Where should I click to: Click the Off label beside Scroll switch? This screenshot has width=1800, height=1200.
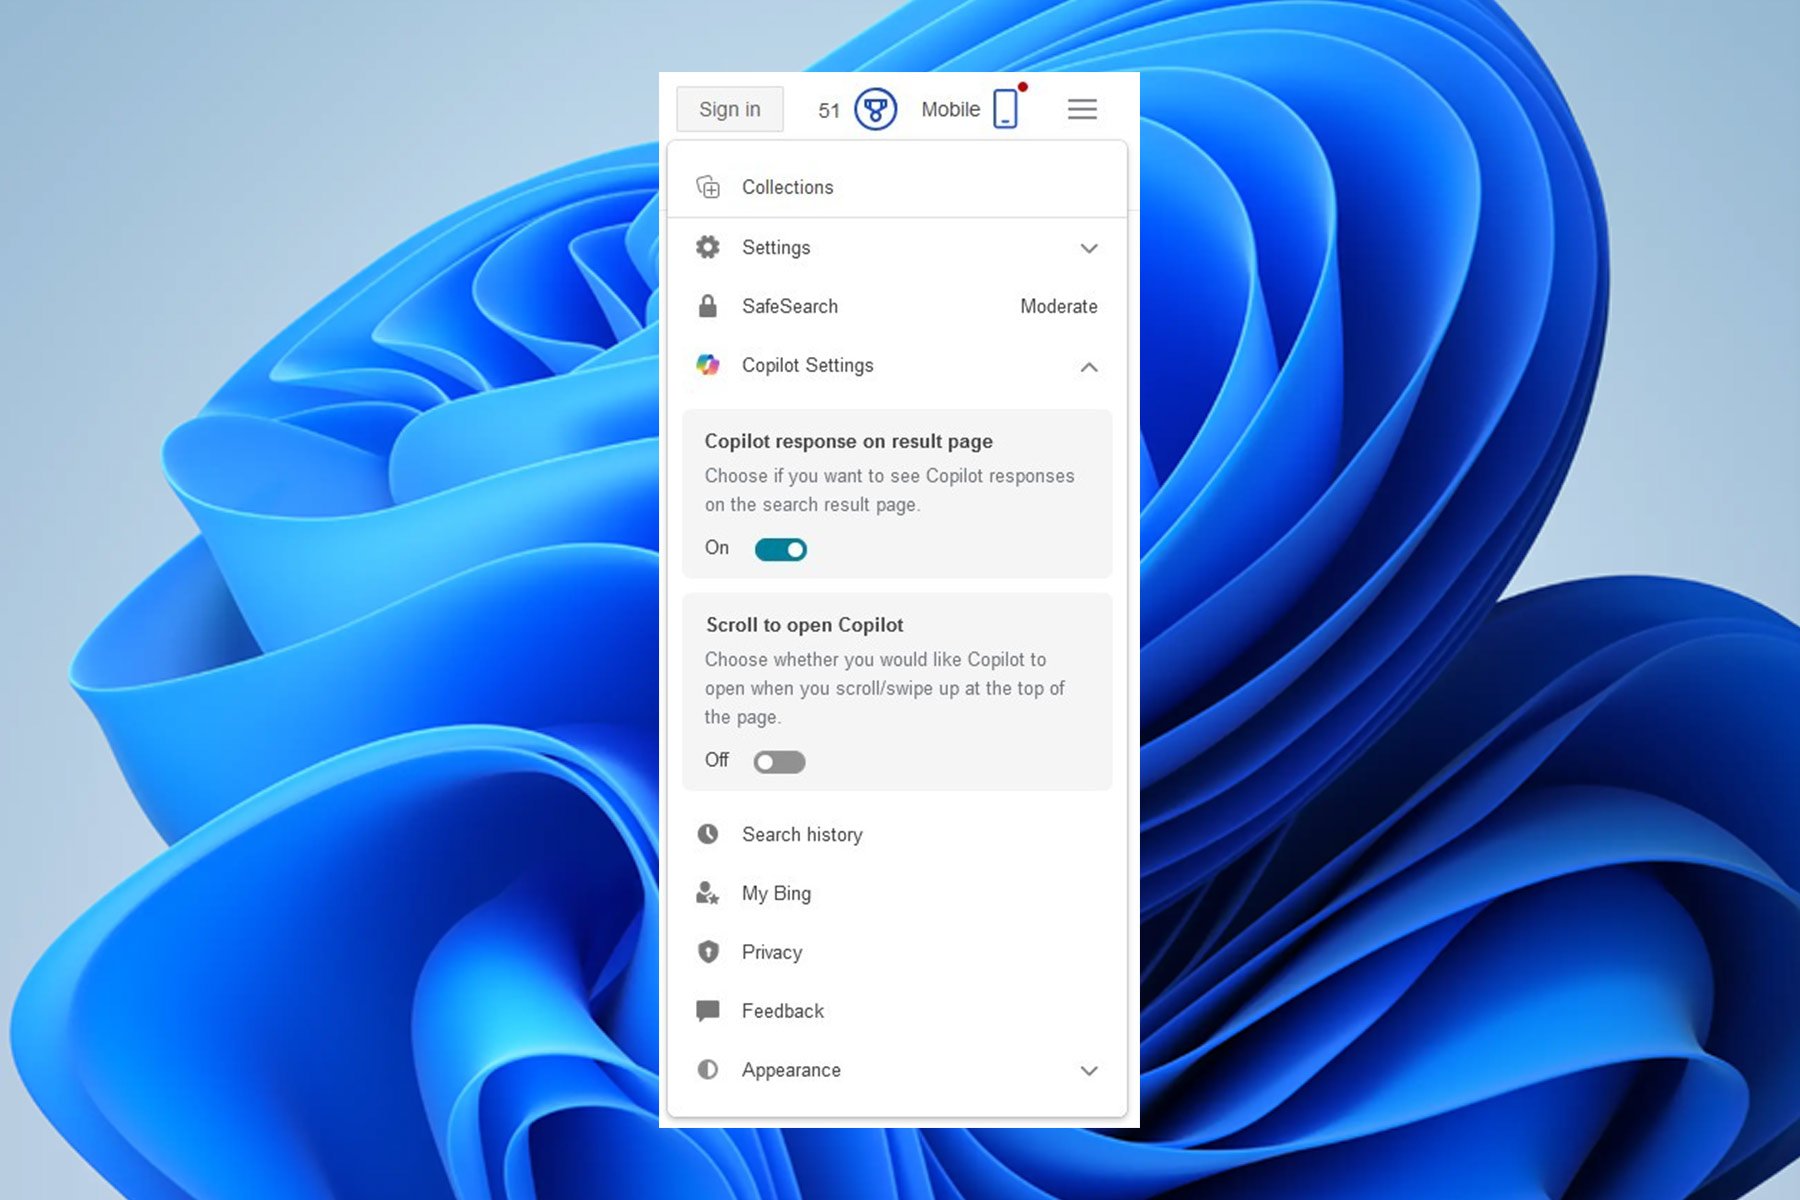[x=717, y=760]
